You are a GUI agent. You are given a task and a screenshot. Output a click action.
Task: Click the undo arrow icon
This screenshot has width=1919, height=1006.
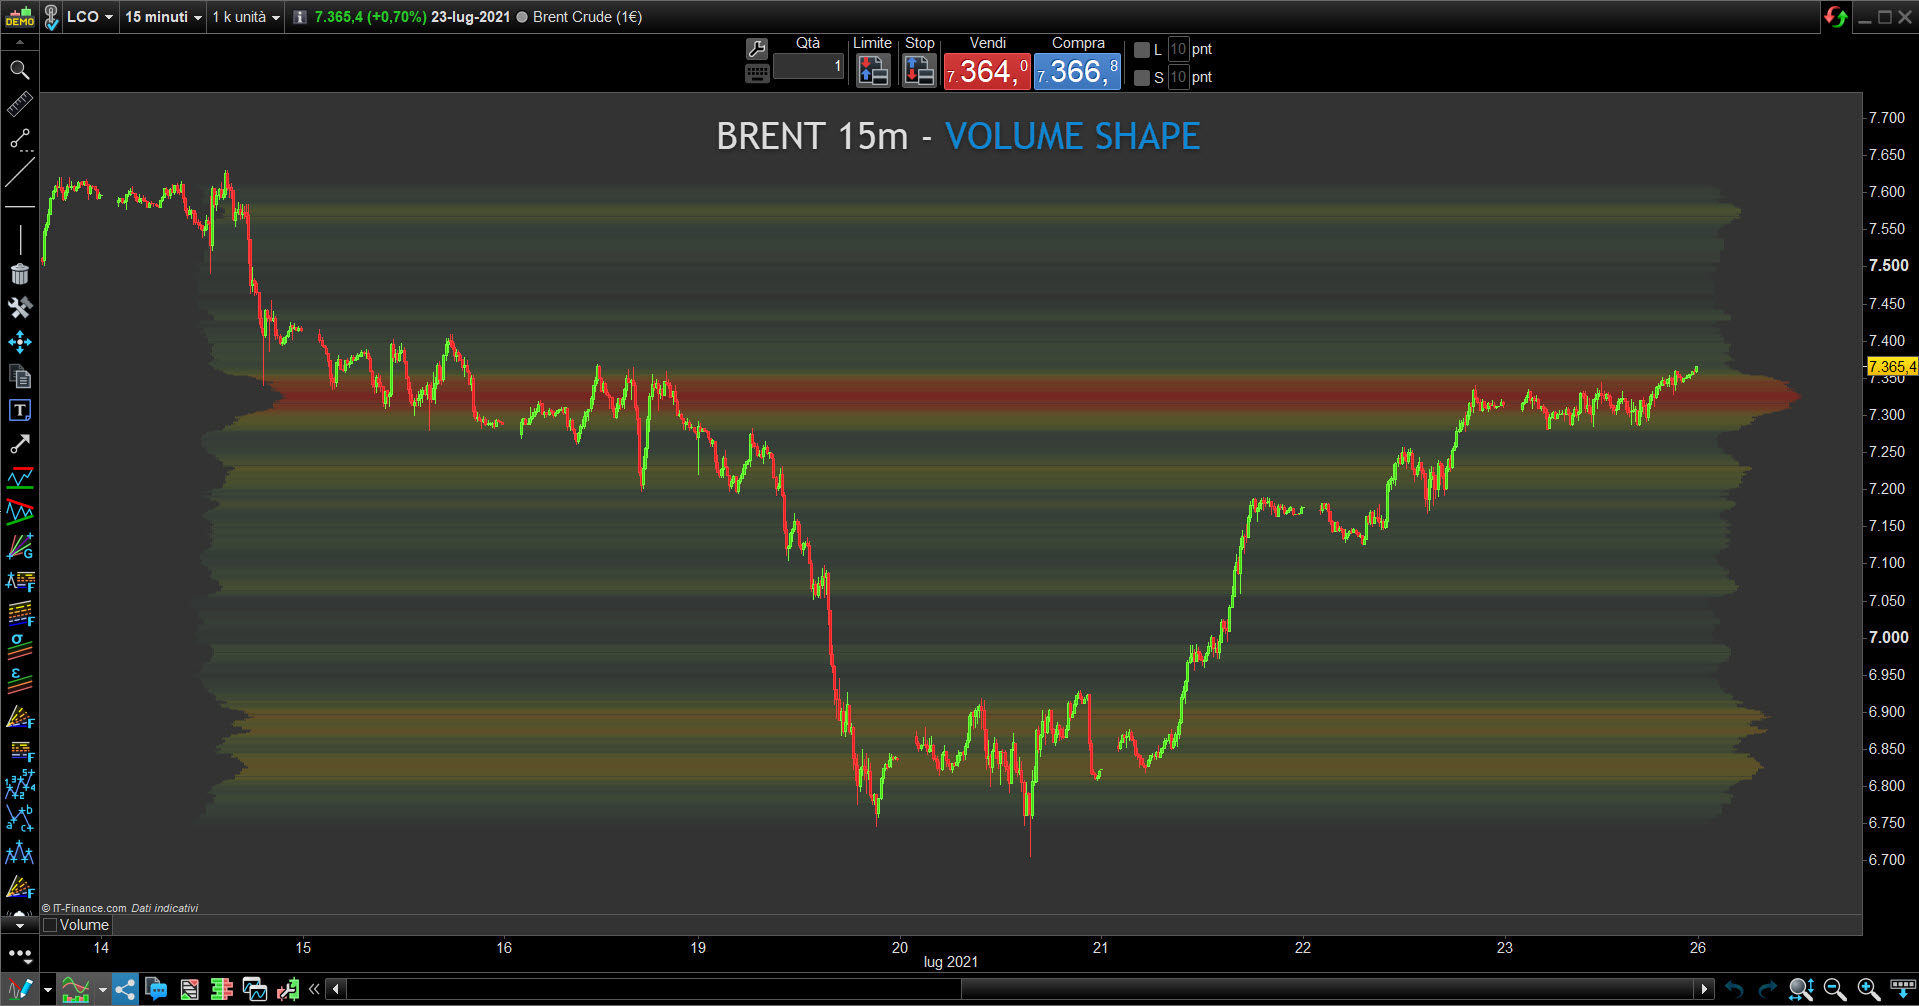click(x=1734, y=990)
